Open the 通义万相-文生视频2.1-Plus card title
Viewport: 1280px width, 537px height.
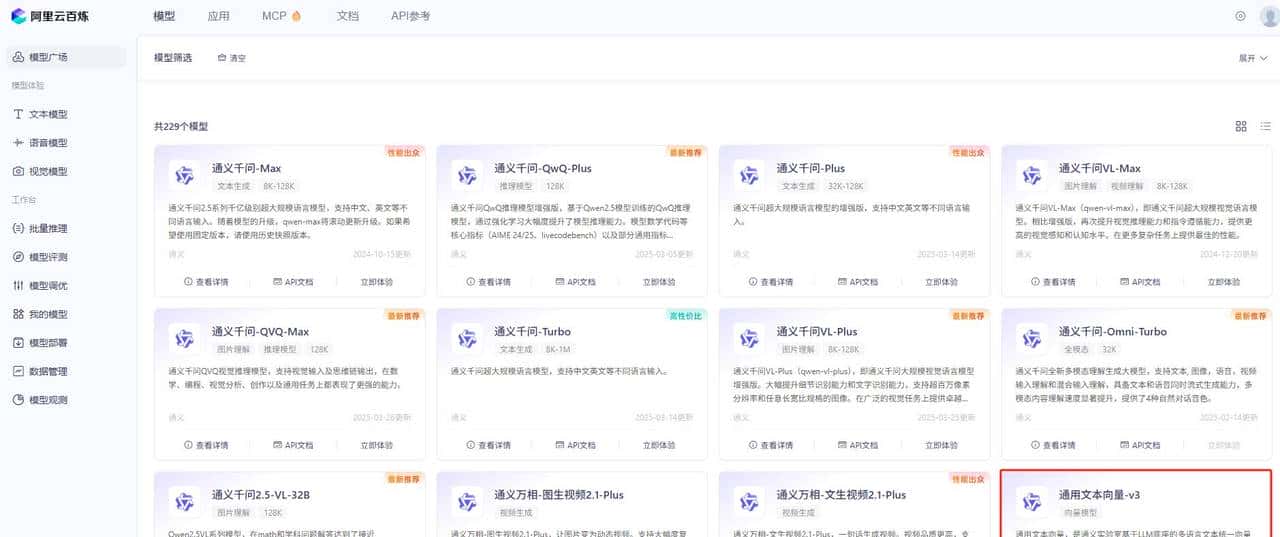pyautogui.click(x=841, y=495)
